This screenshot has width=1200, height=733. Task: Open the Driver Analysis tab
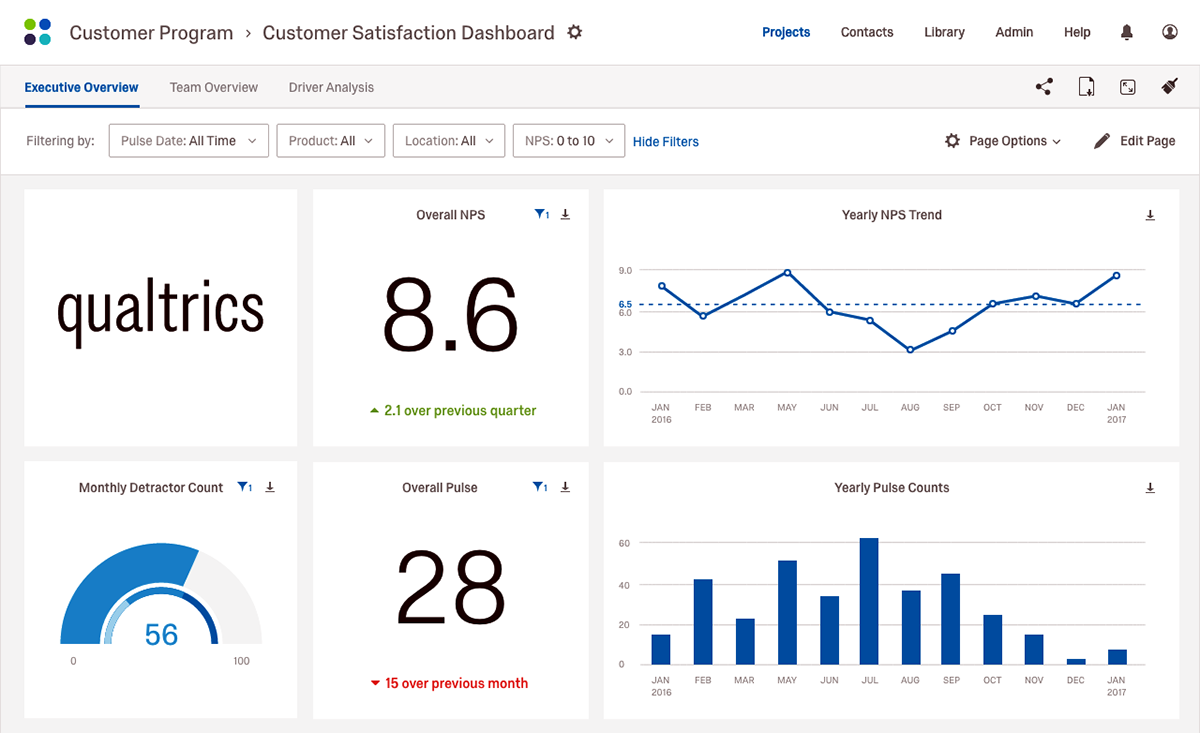[331, 87]
